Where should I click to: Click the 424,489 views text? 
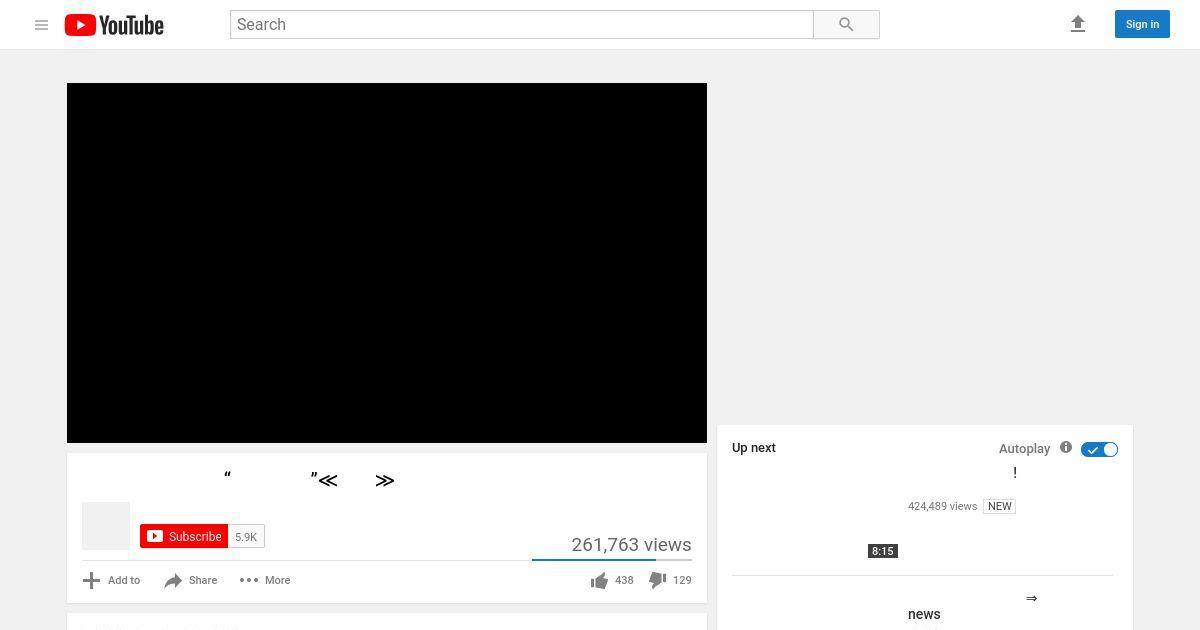click(x=942, y=506)
